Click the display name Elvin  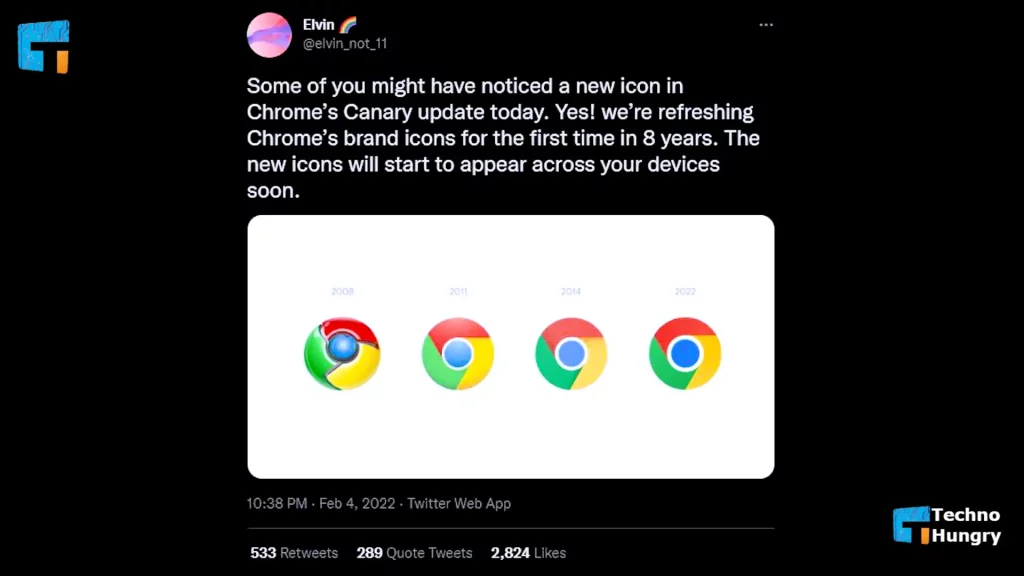coord(317,24)
